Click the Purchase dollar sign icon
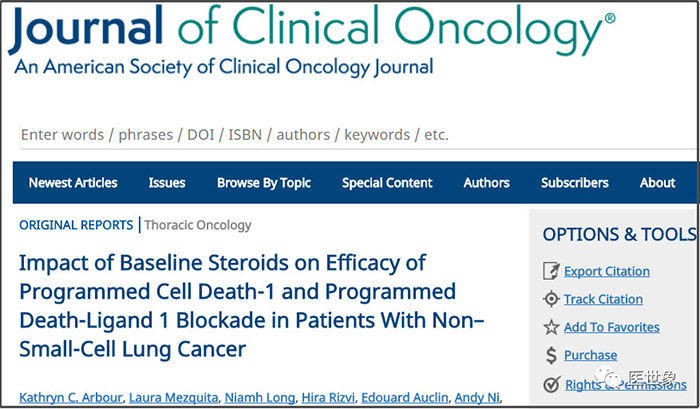 (x=551, y=355)
